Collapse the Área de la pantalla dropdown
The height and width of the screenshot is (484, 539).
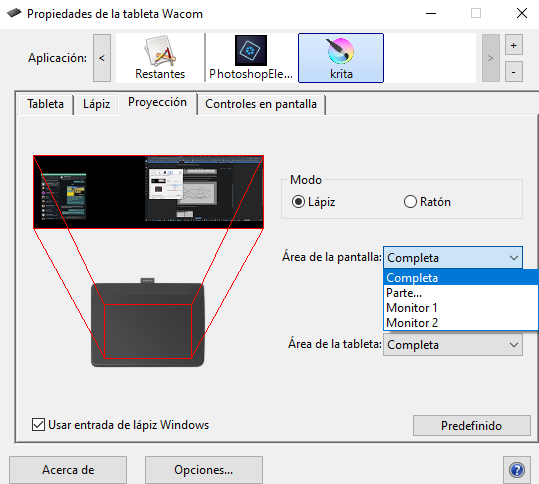[453, 257]
